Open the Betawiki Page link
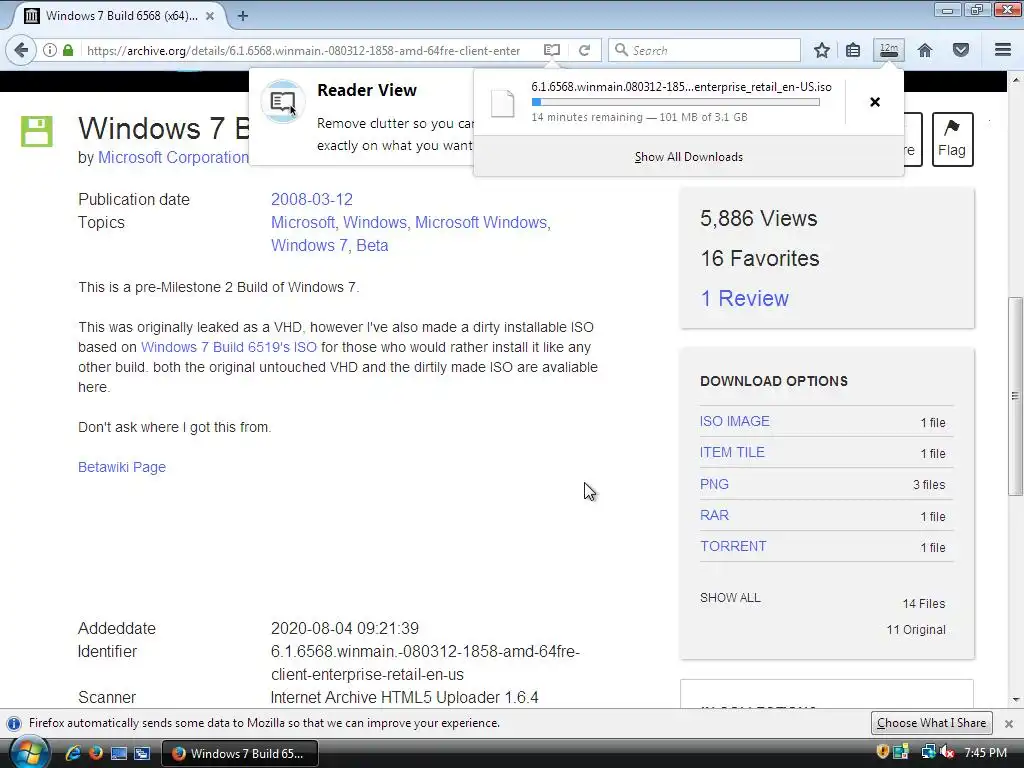 (x=121, y=467)
